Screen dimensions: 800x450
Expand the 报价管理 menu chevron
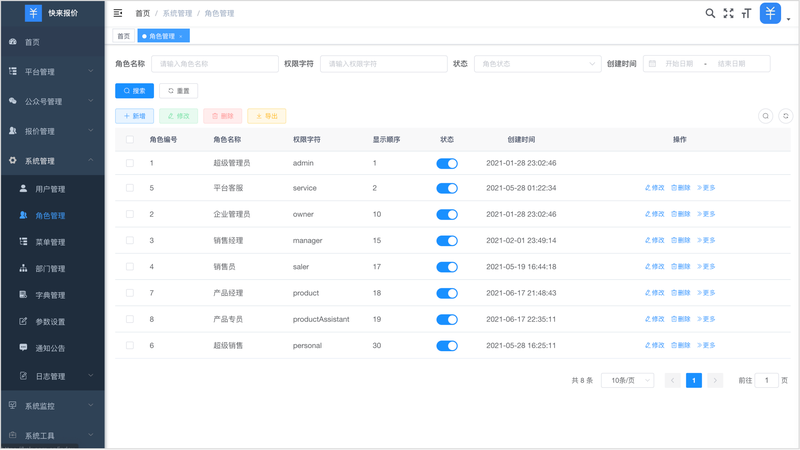pyautogui.click(x=91, y=130)
